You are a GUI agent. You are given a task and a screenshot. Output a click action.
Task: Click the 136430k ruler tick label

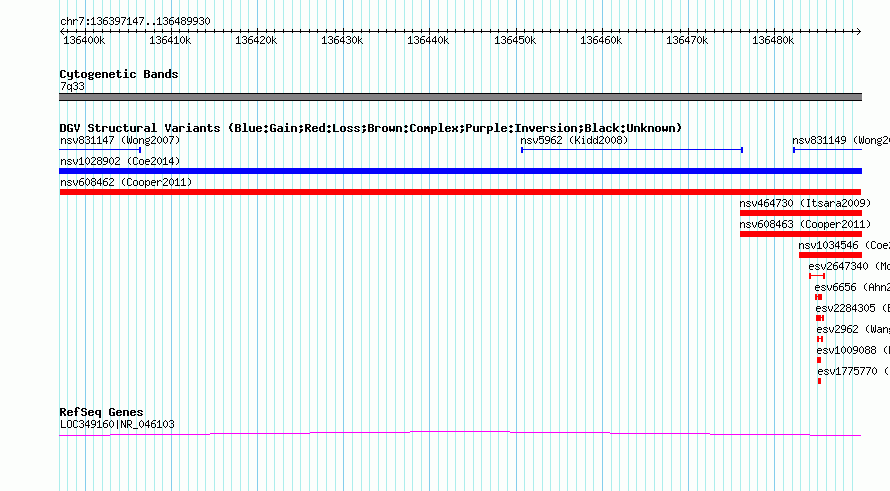[342, 40]
